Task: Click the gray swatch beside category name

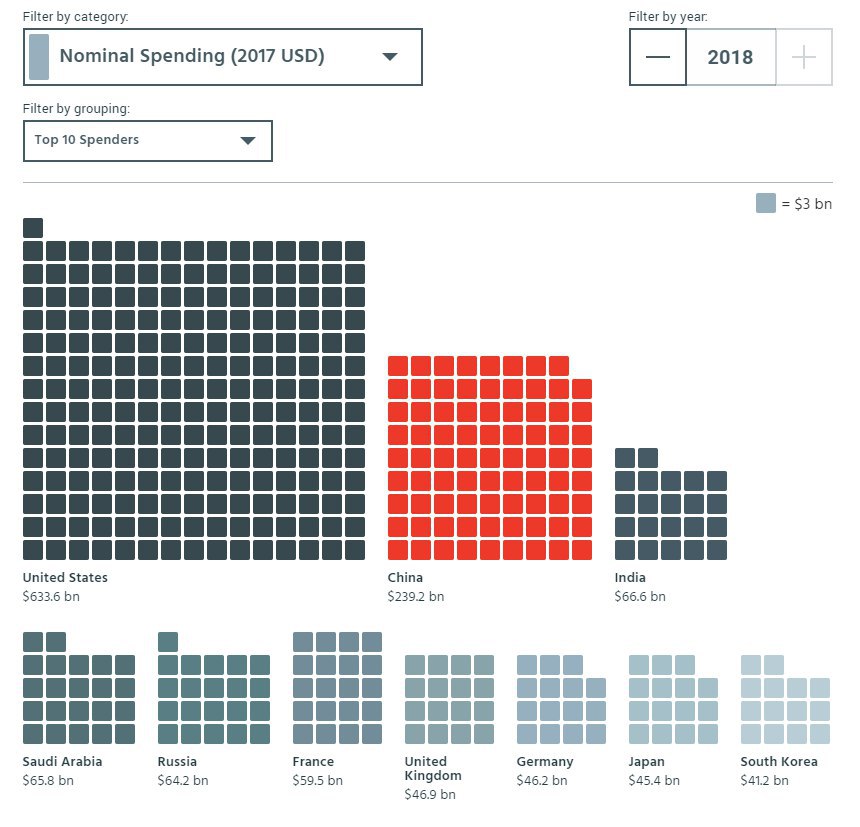Action: [x=39, y=57]
